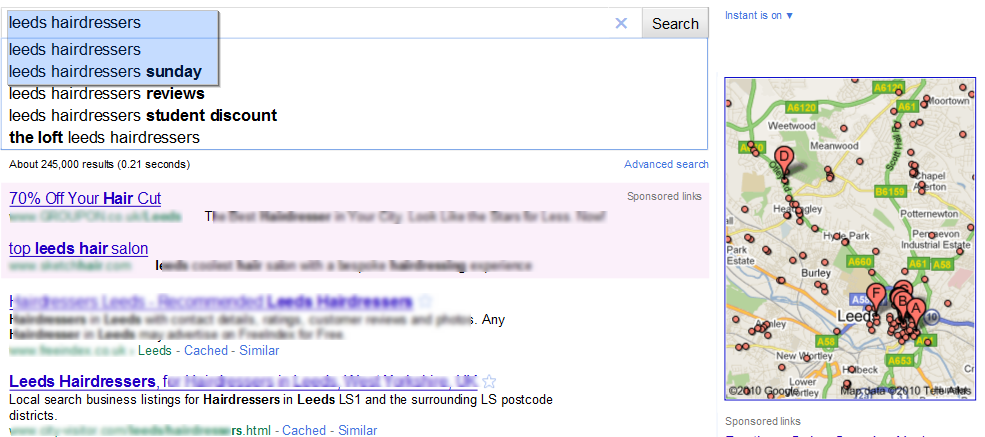Click the Search button

(675, 24)
